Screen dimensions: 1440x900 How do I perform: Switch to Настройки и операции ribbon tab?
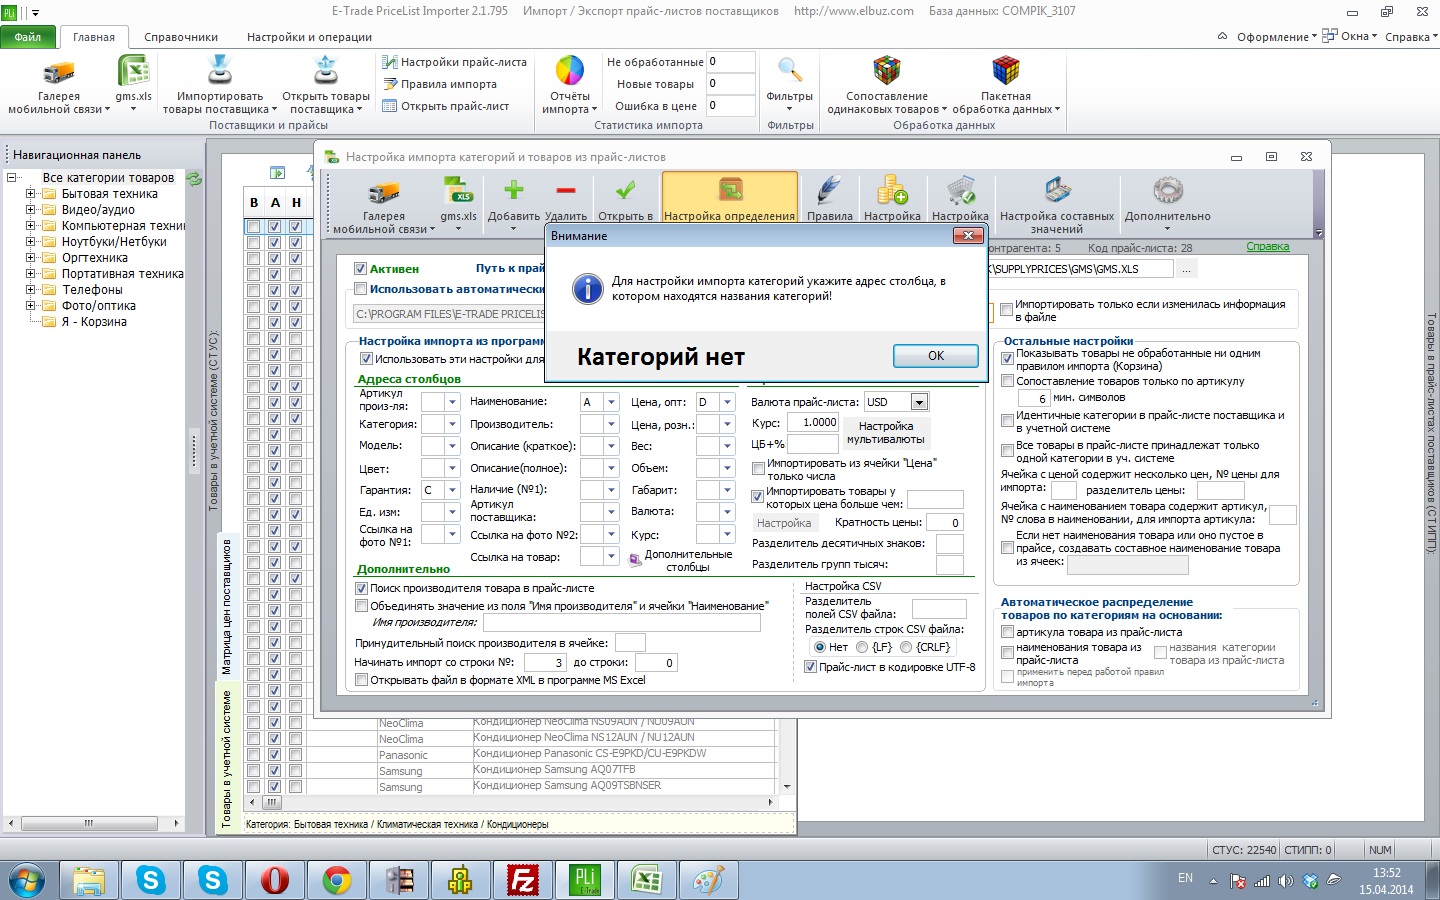(x=309, y=37)
